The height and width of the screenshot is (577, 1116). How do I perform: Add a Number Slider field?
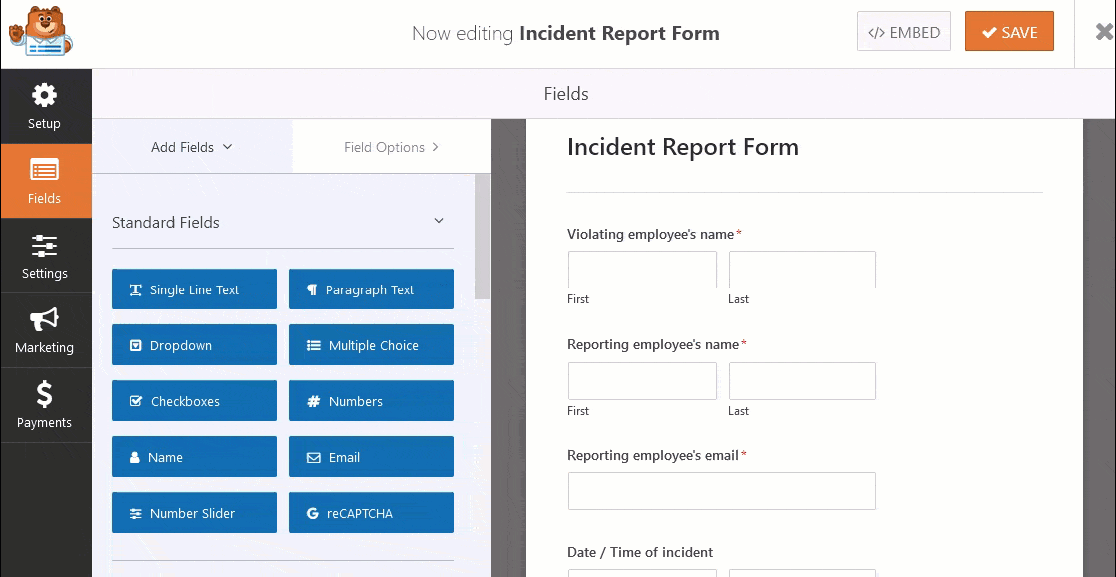[194, 513]
